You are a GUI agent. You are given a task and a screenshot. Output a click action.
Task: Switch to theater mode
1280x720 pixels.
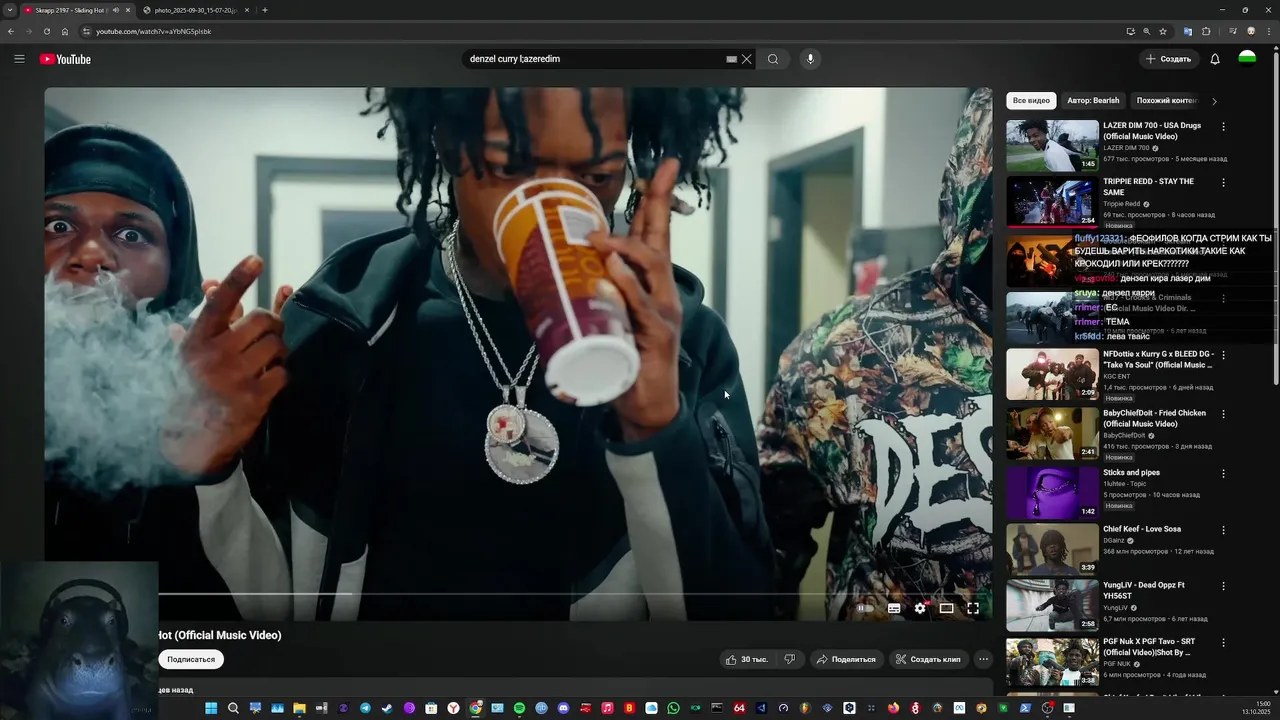click(x=946, y=608)
